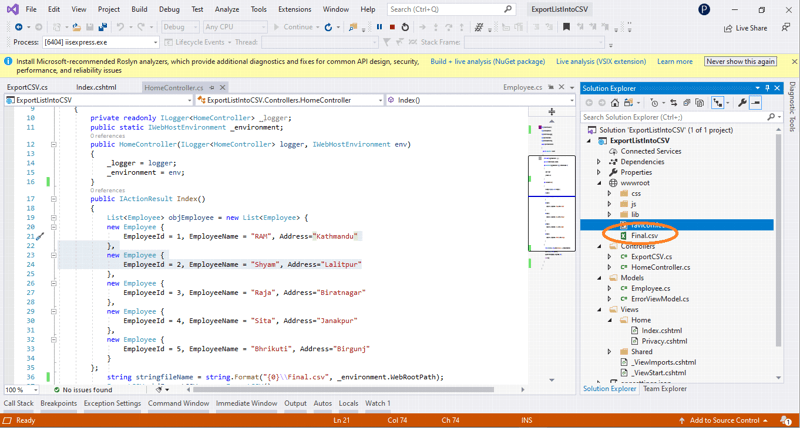This screenshot has height=428, width=800.
Task: Click the notifications bell in the status bar
Action: pos(787,420)
